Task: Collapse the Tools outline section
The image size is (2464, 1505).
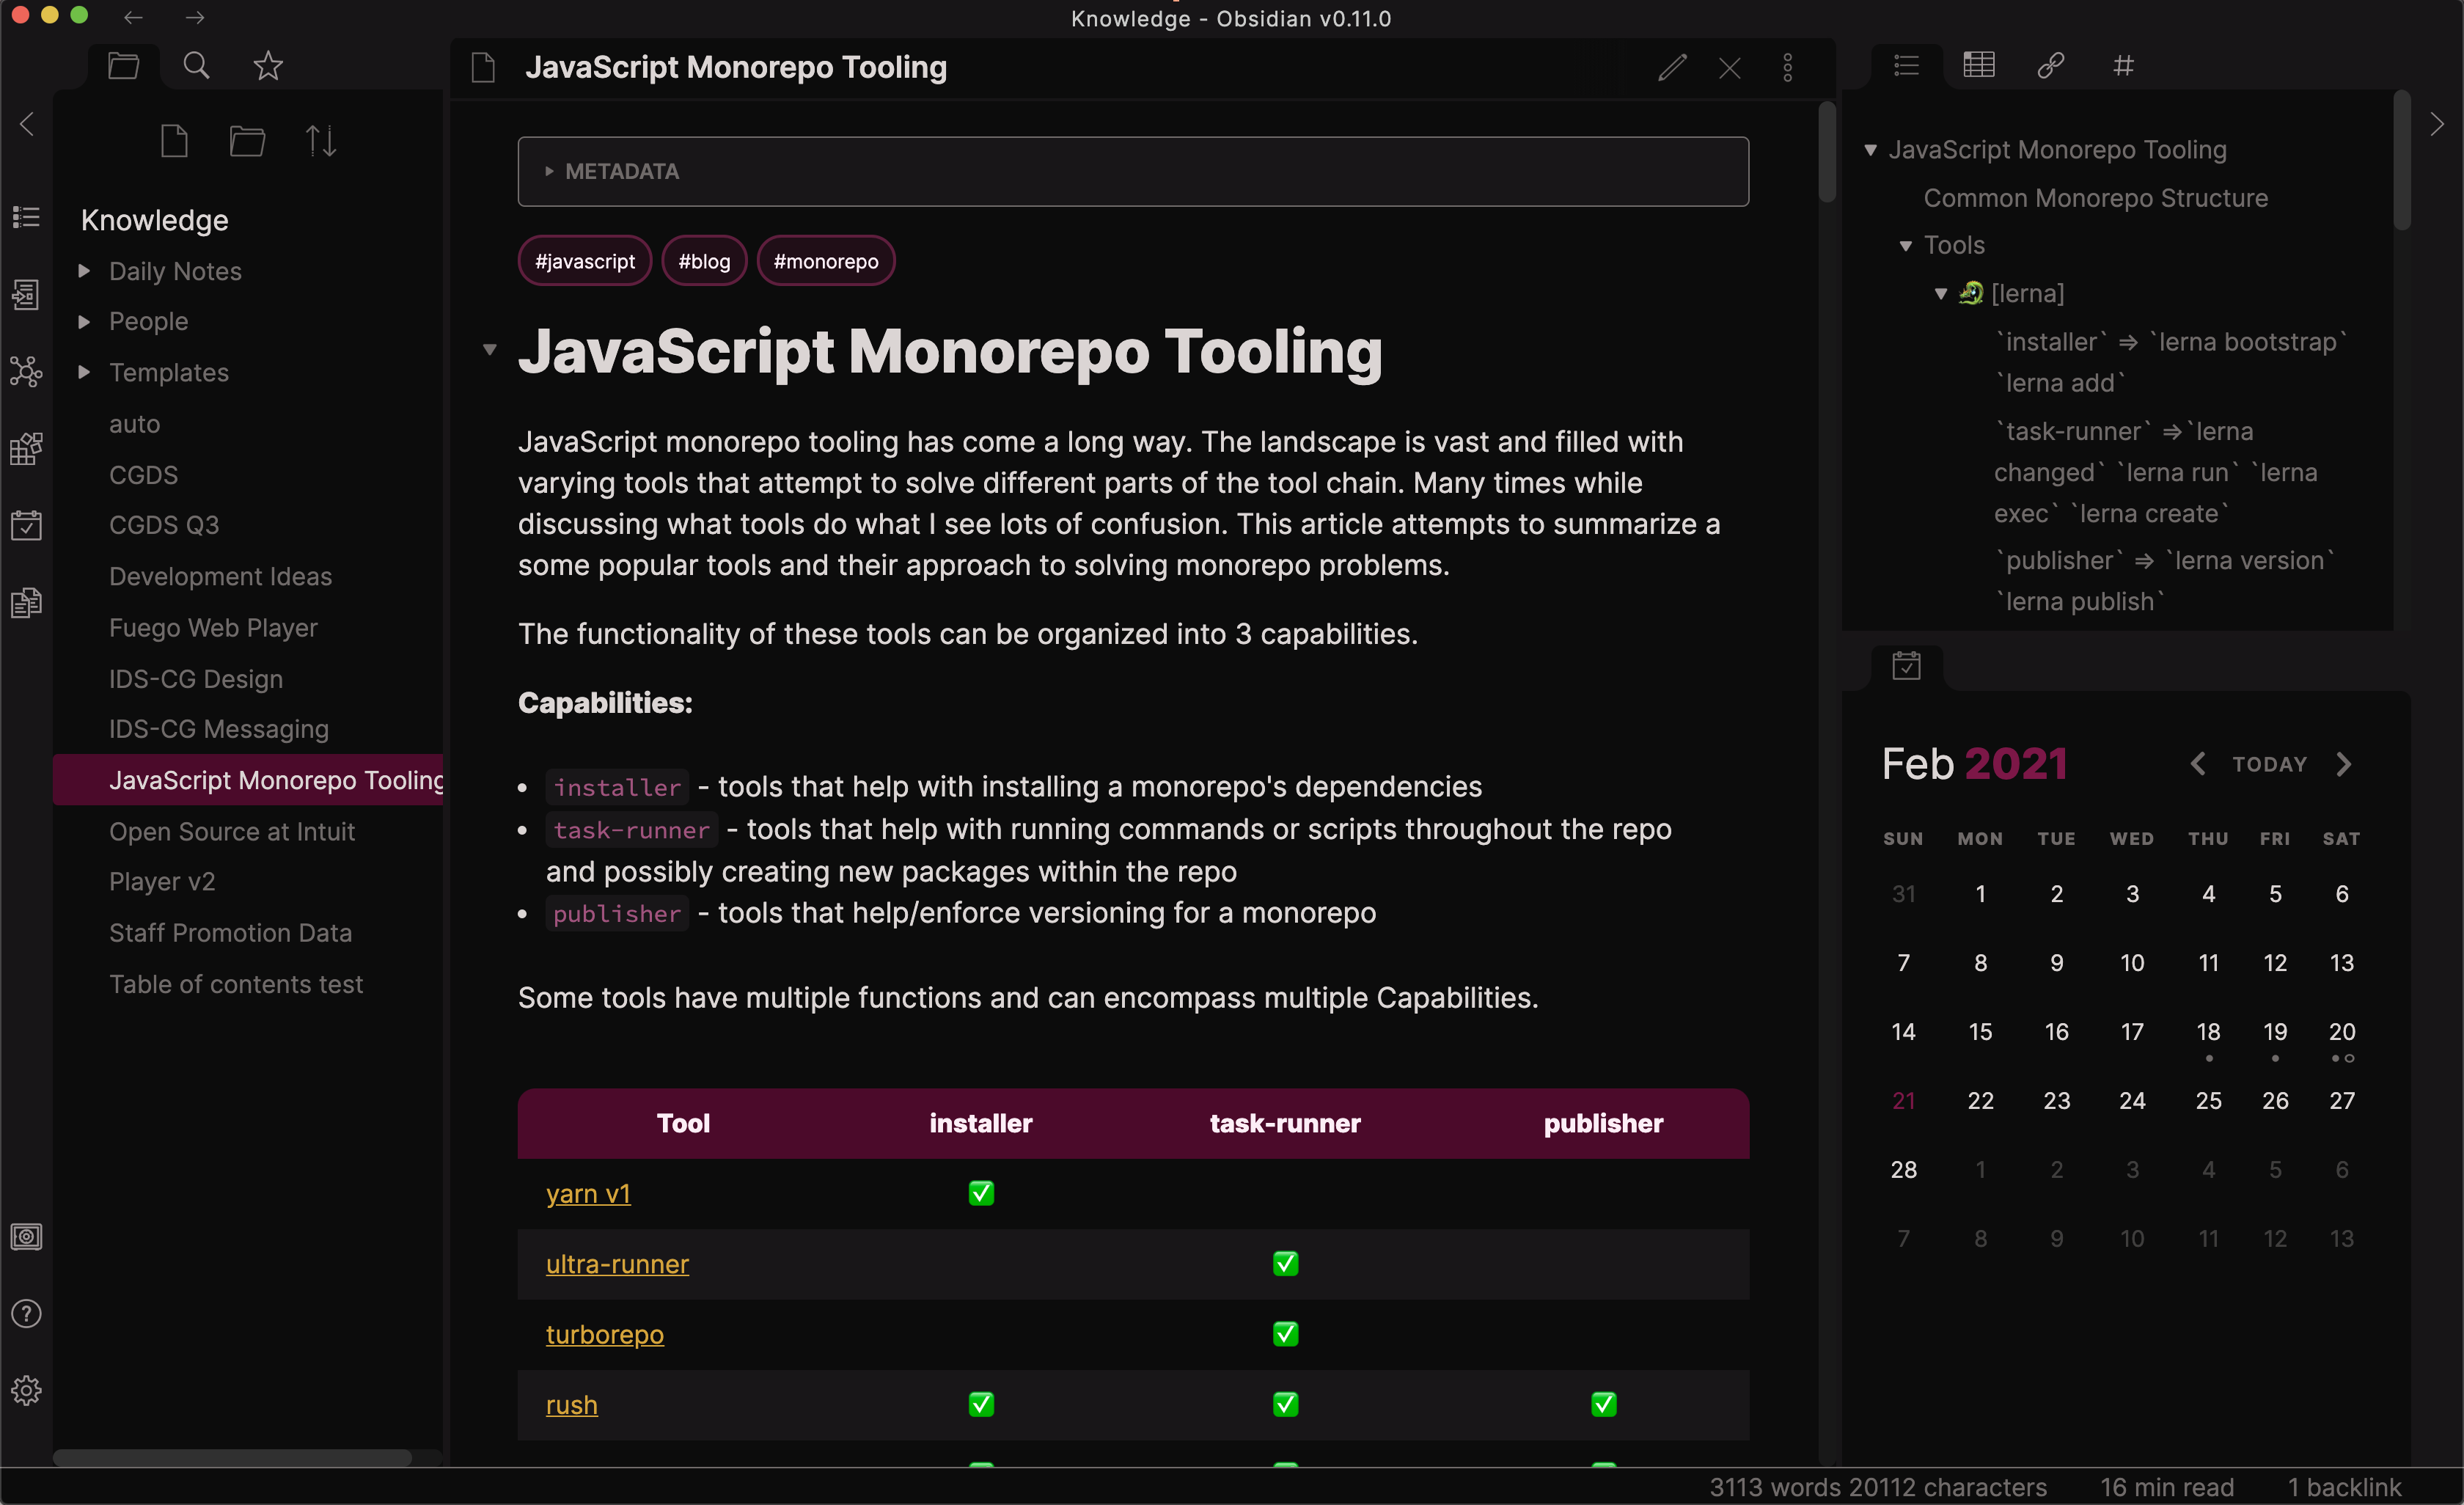Action: click(x=1906, y=246)
